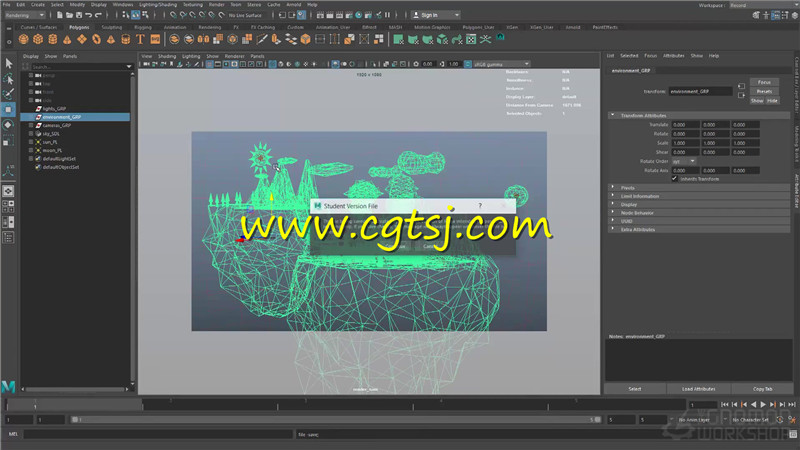The height and width of the screenshot is (450, 800).
Task: Open the Lighting/Shading menu
Action: (x=158, y=5)
